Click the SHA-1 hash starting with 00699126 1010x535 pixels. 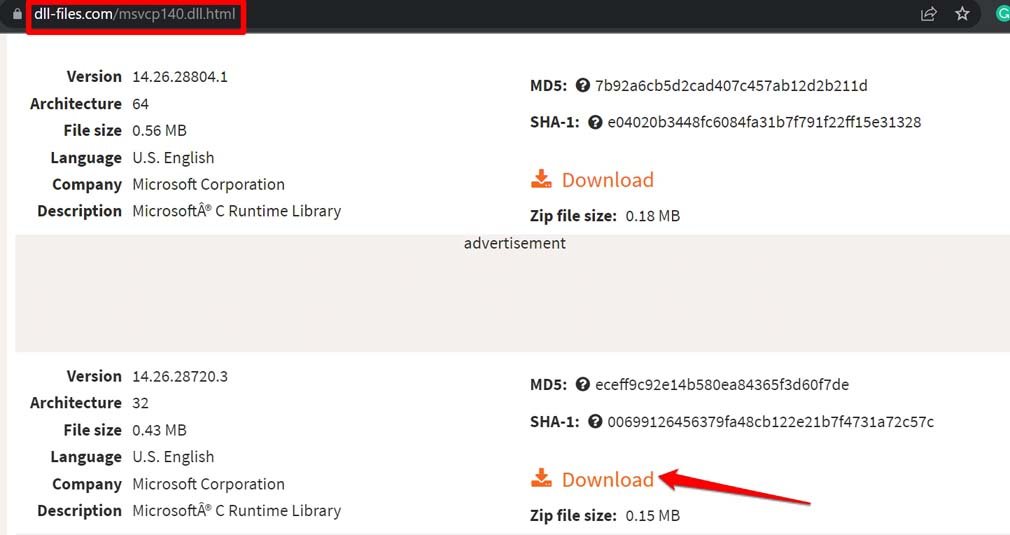coord(770,422)
